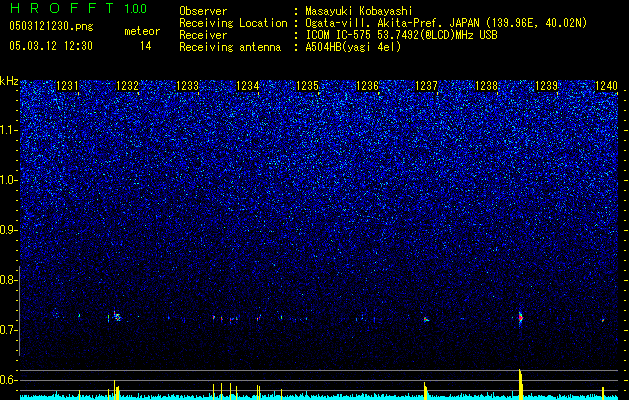
Task: Click the 1235 time axis label
Action: pyautogui.click(x=307, y=85)
